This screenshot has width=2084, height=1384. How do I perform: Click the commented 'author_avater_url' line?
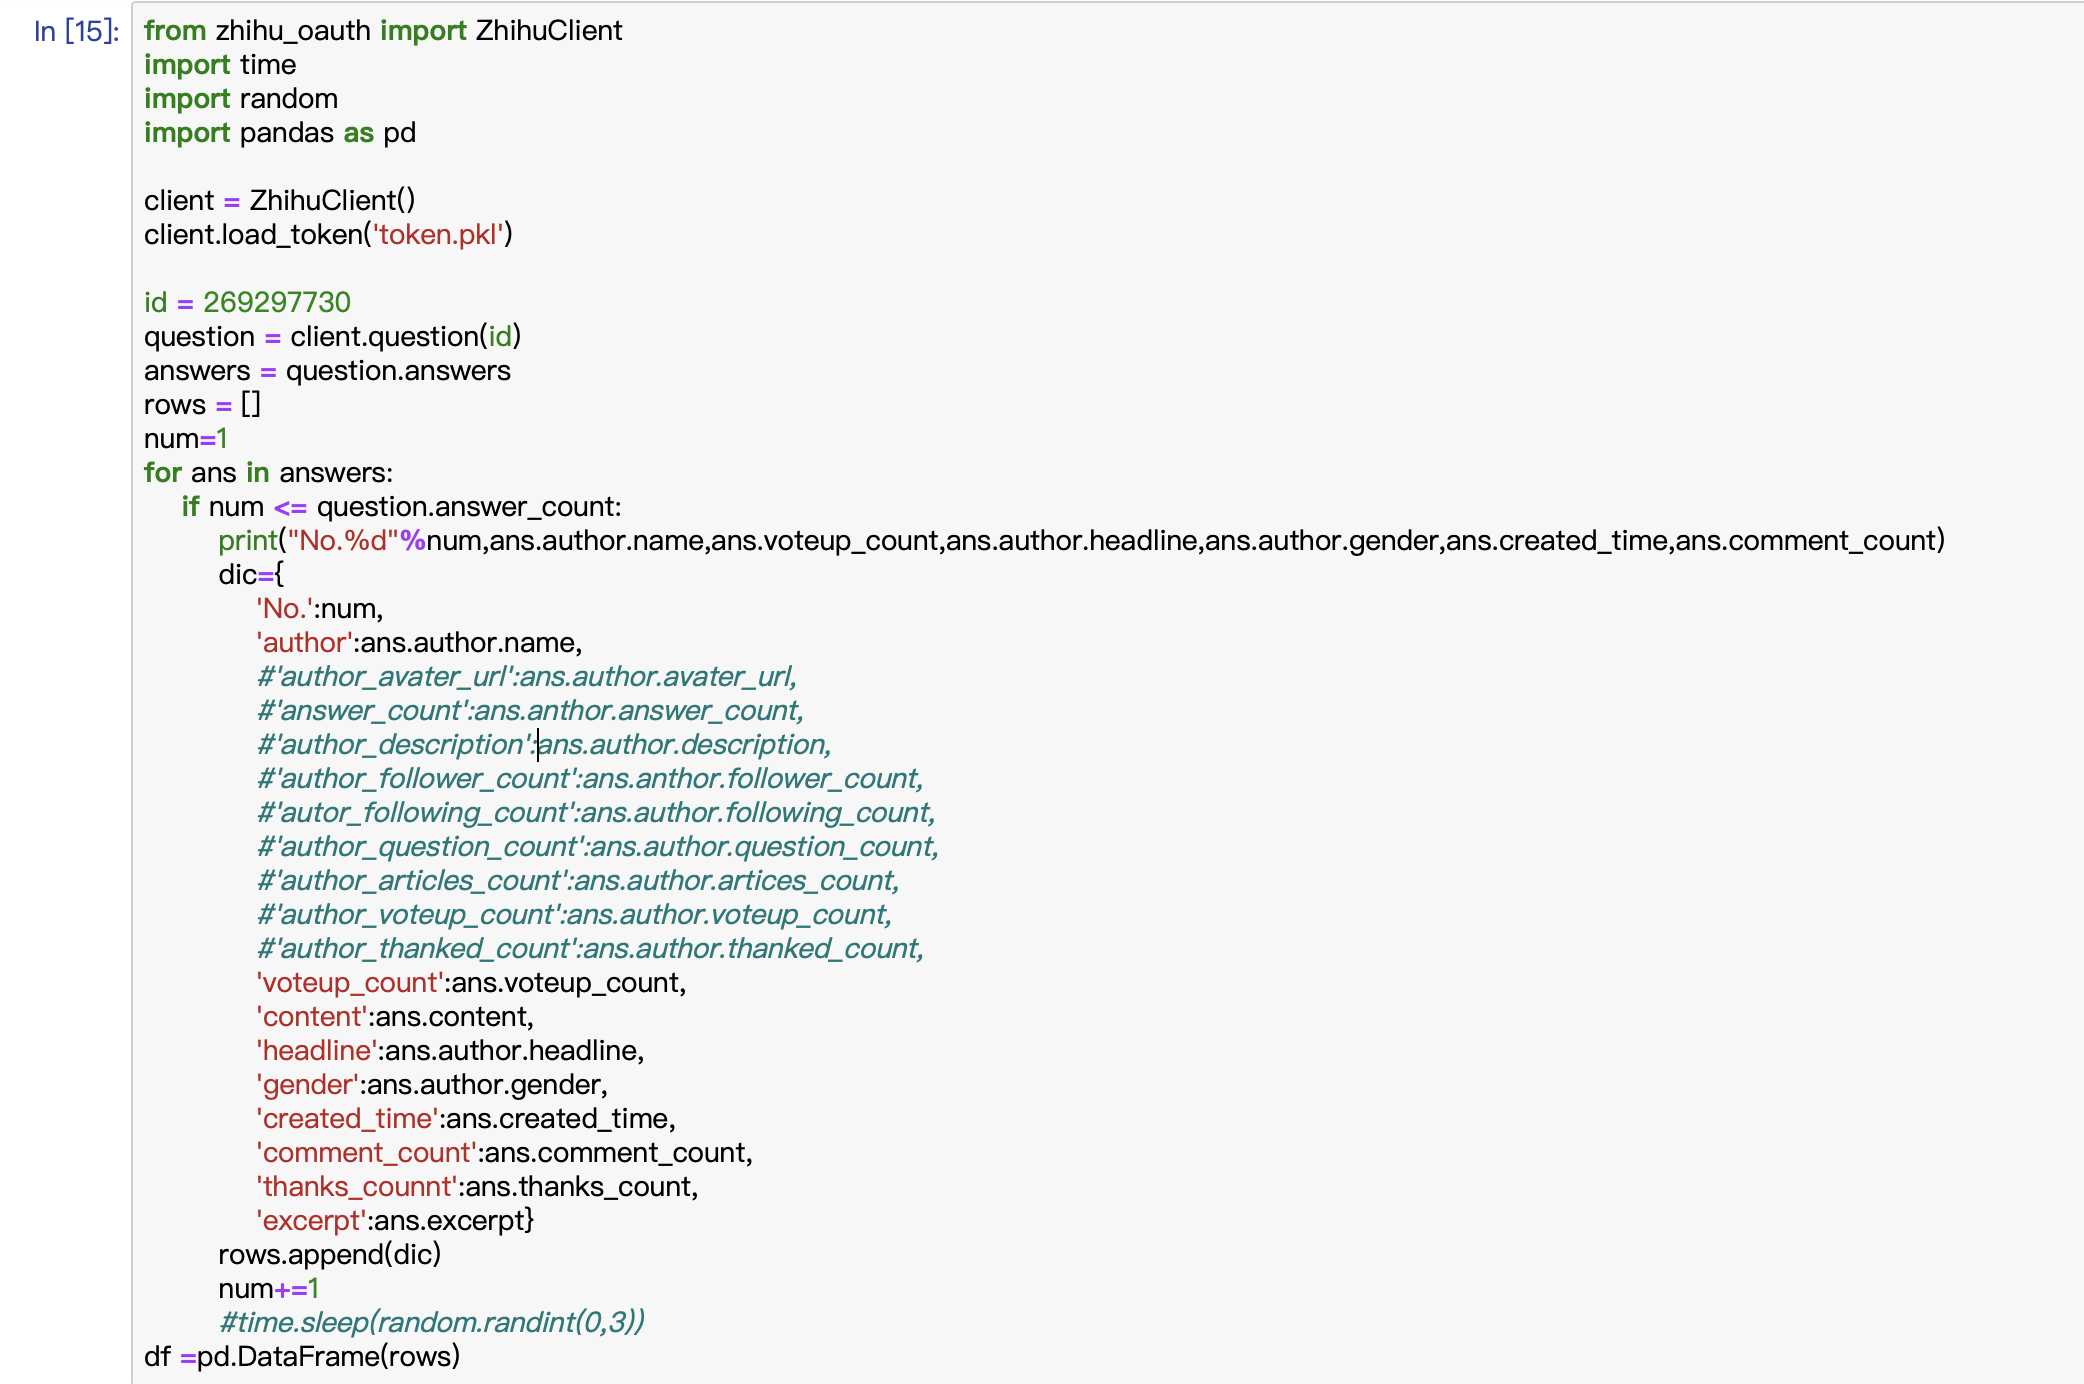click(527, 677)
